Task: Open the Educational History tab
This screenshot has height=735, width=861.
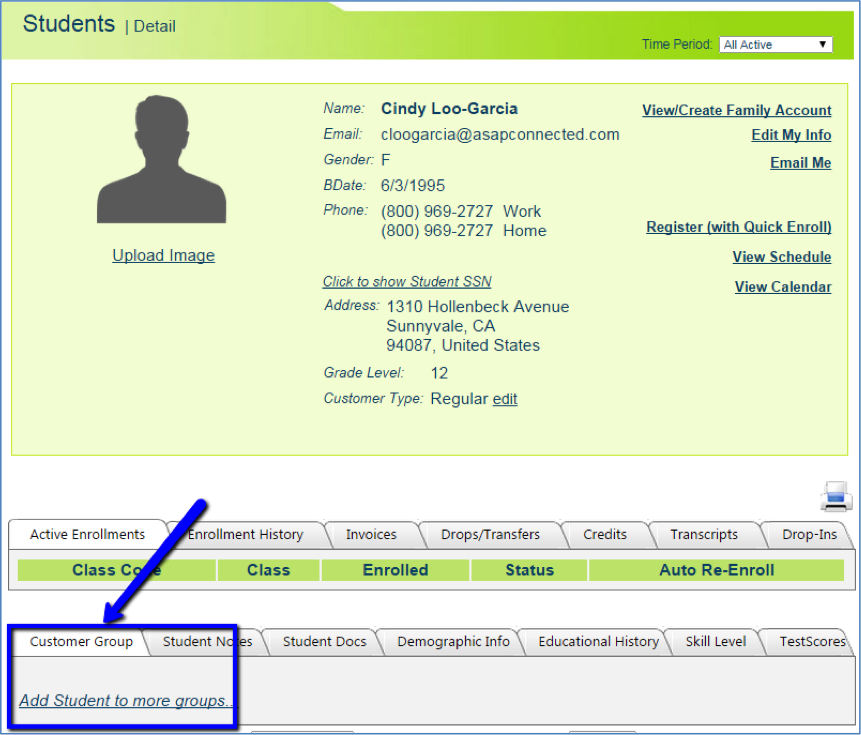Action: point(598,641)
